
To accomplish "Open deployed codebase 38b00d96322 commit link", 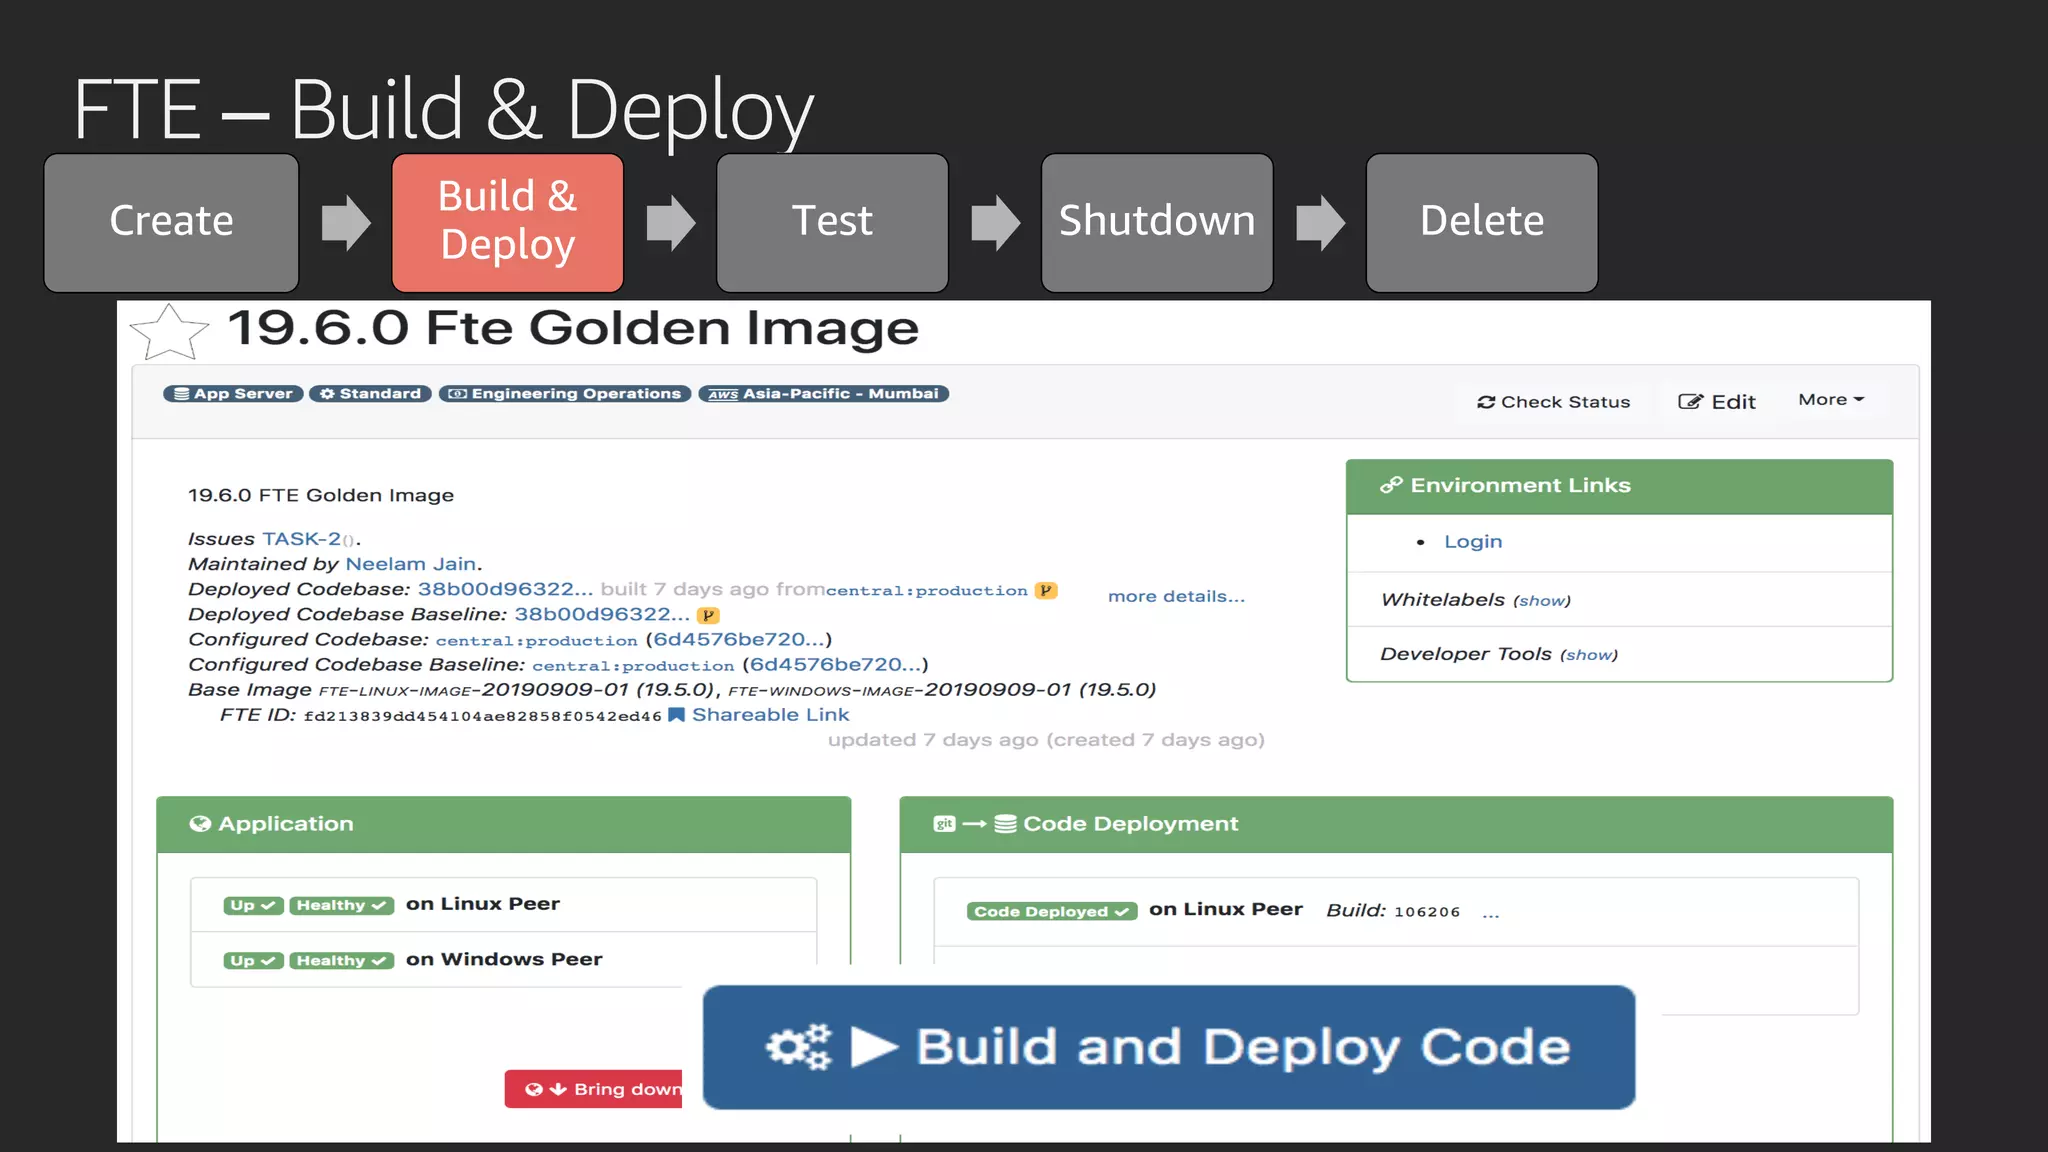I will click(x=505, y=589).
